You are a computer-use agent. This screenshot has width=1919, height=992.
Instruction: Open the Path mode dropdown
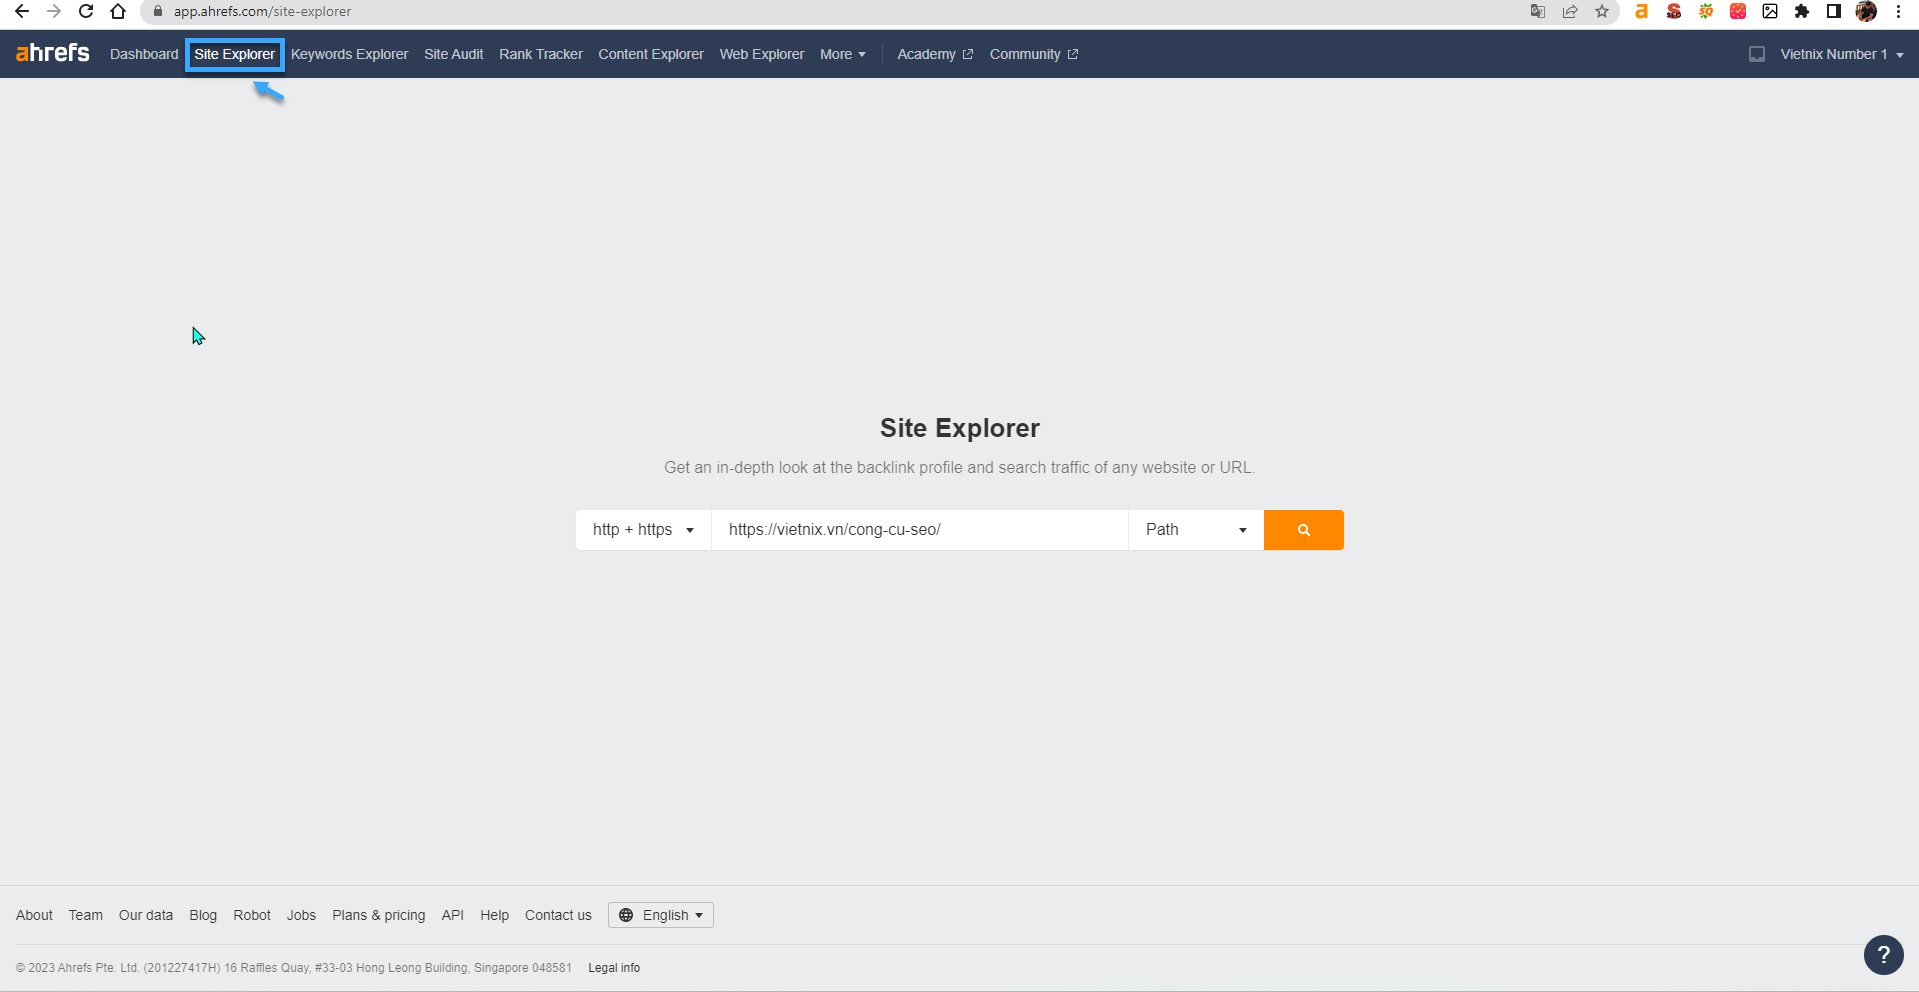(x=1195, y=530)
